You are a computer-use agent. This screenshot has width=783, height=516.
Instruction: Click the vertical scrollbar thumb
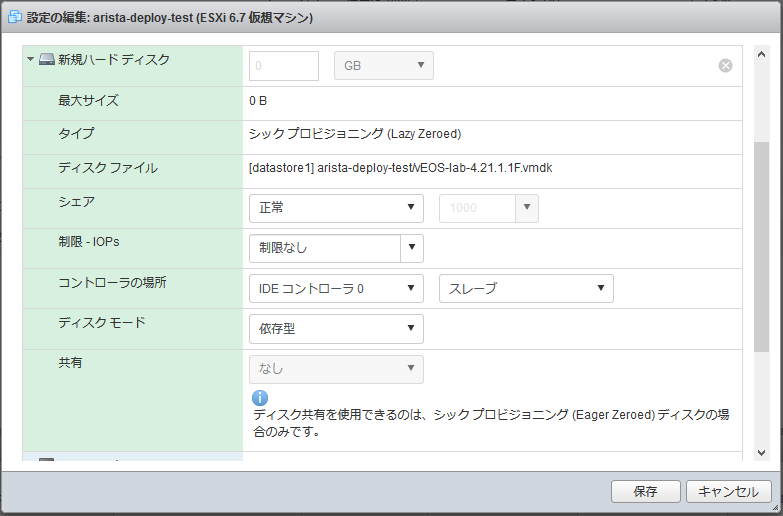[761, 247]
